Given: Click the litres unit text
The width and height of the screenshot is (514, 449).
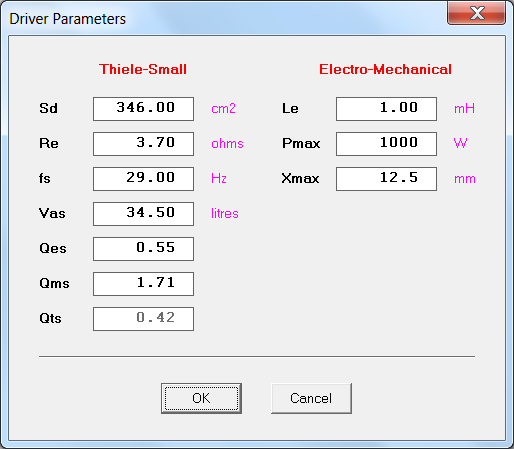Looking at the screenshot, I should [225, 213].
